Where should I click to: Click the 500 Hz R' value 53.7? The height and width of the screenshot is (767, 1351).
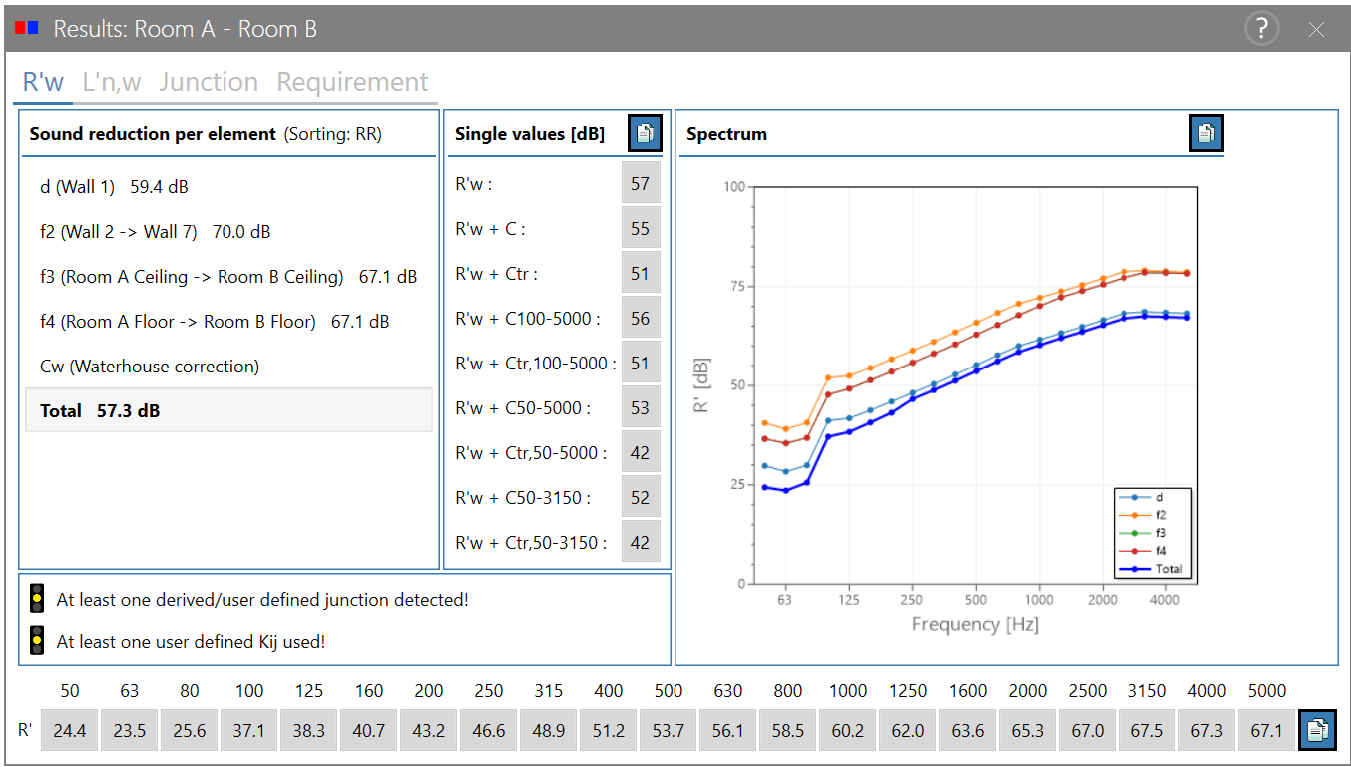667,730
